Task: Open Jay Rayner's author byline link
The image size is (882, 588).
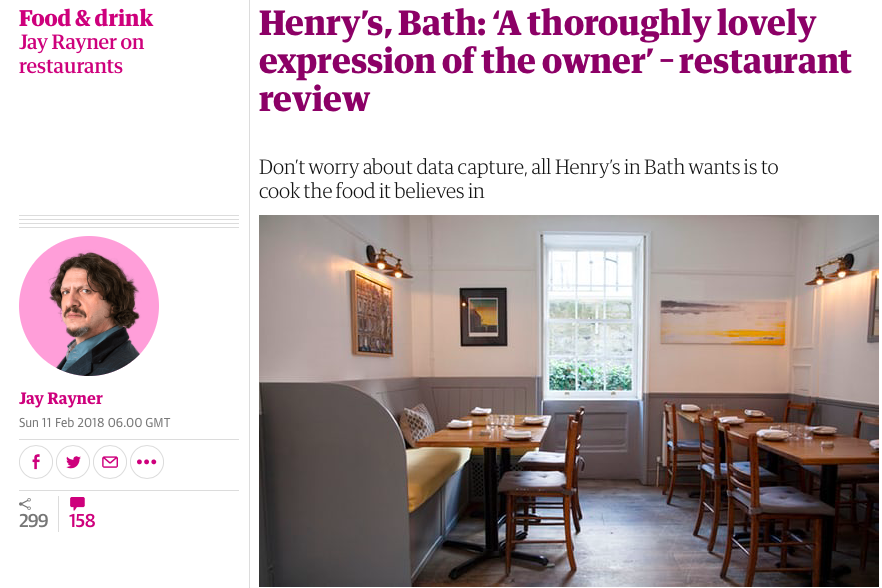Action: point(61,398)
